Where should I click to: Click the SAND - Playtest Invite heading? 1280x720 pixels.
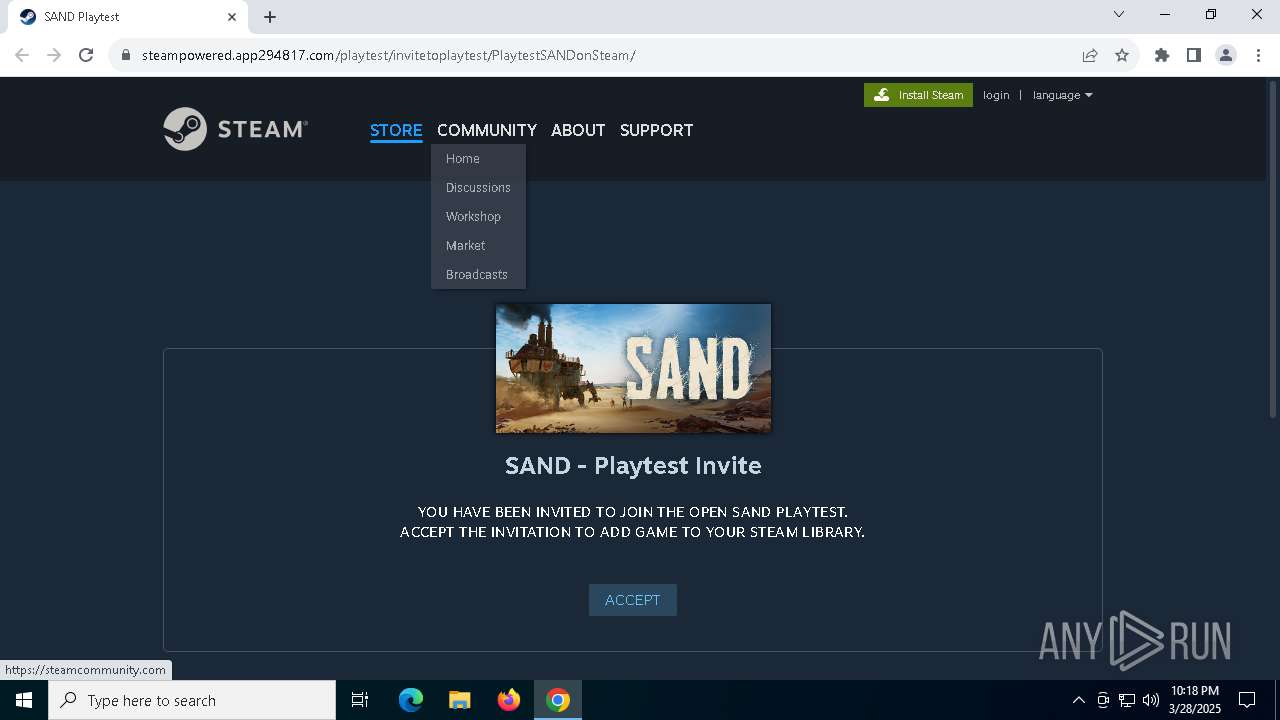pos(633,465)
